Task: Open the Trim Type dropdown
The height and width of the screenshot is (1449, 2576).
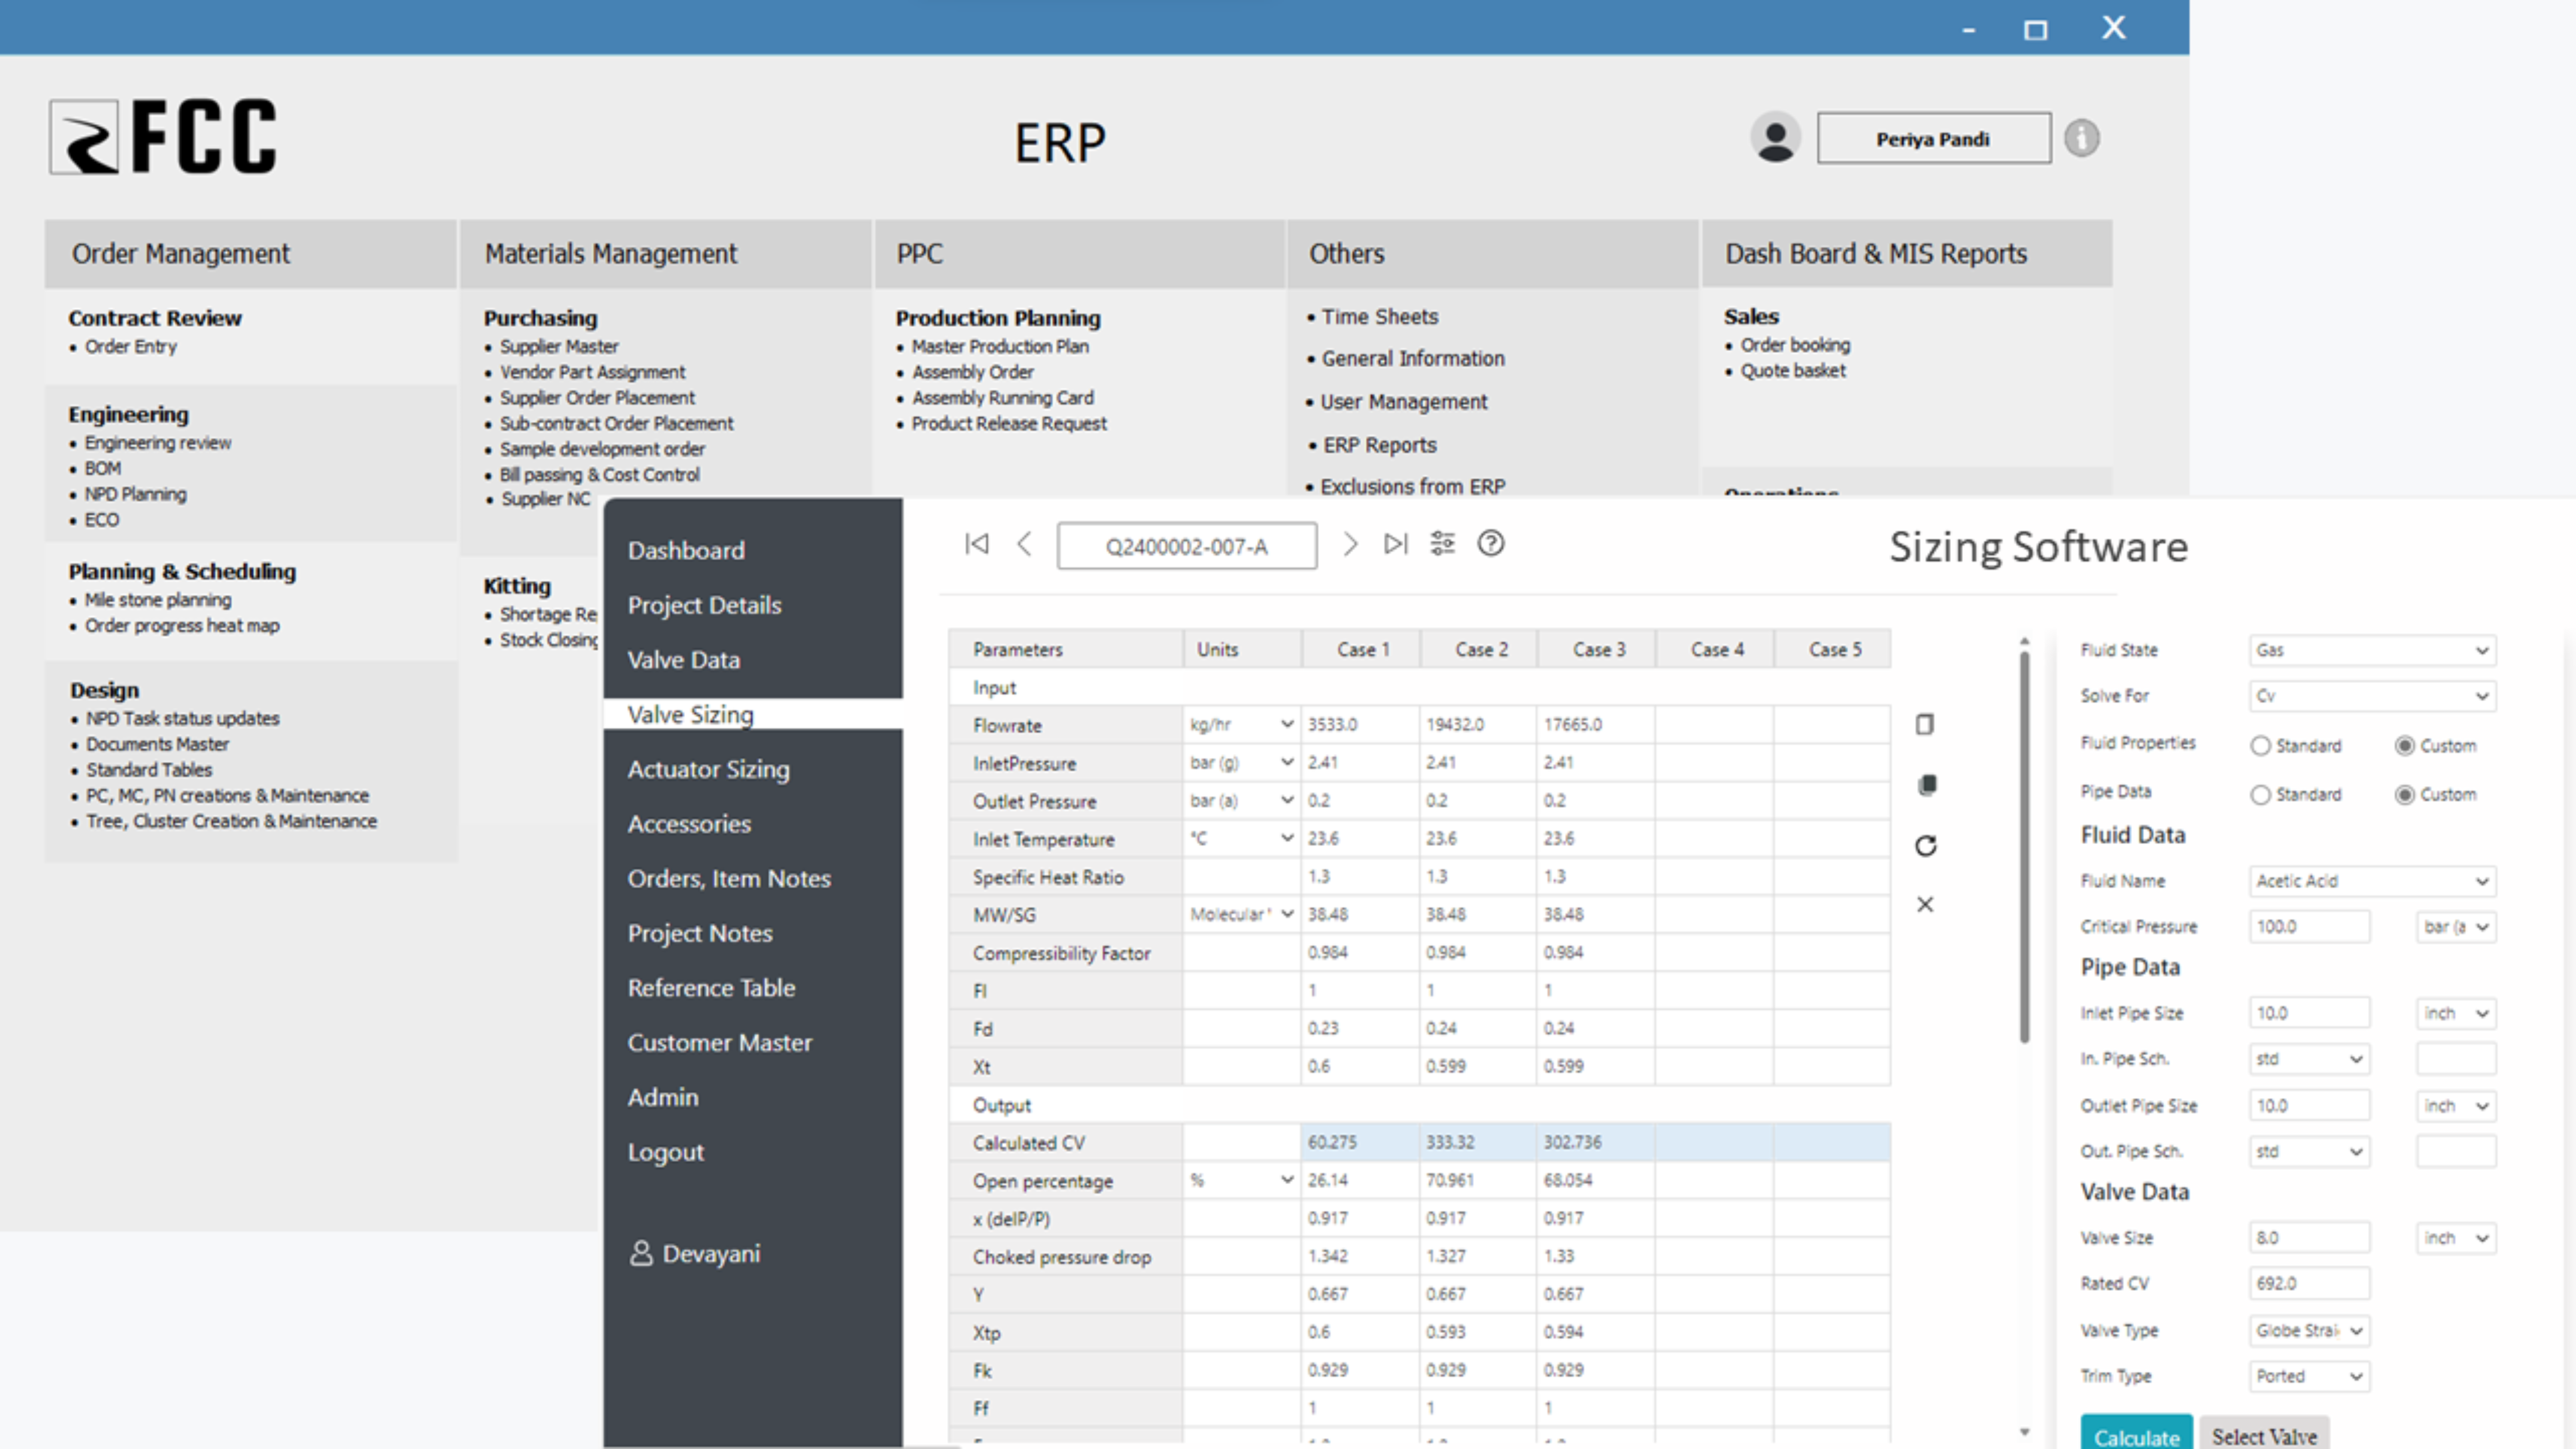Action: 2308,1376
